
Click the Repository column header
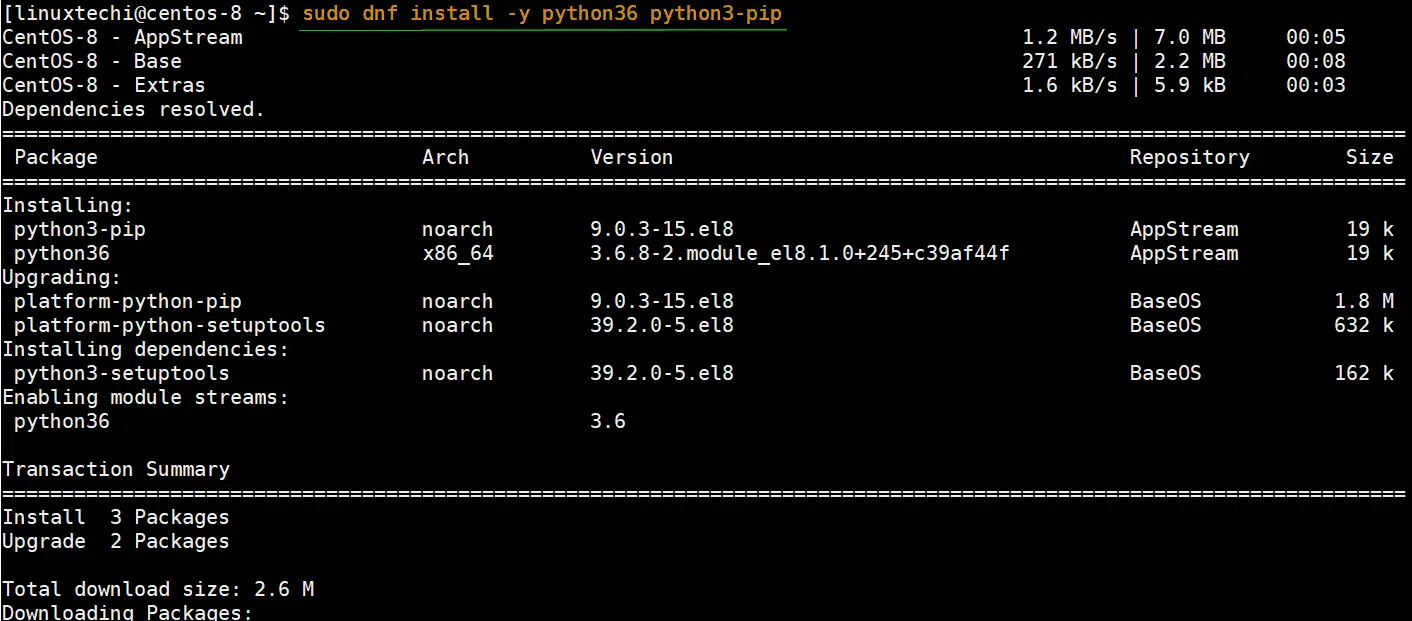click(x=1190, y=158)
